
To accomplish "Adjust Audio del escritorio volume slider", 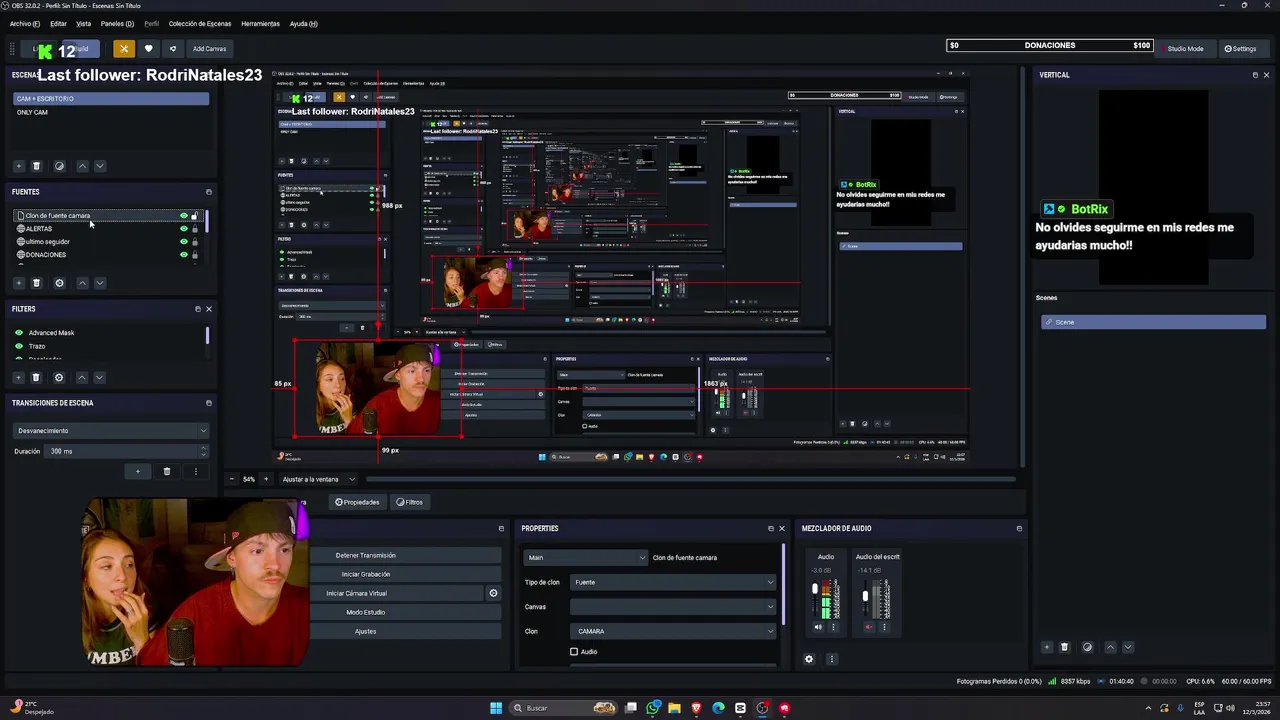I will tap(865, 596).
